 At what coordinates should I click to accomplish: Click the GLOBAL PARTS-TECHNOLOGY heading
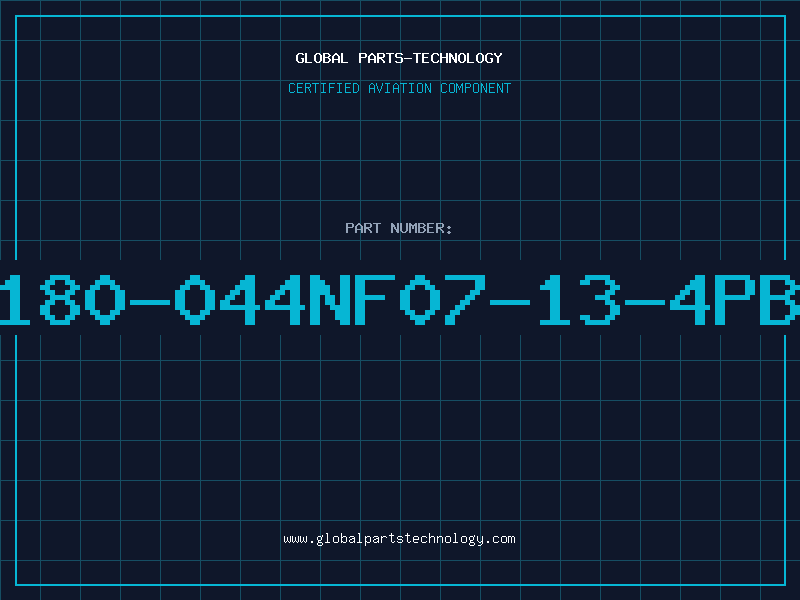(399, 58)
